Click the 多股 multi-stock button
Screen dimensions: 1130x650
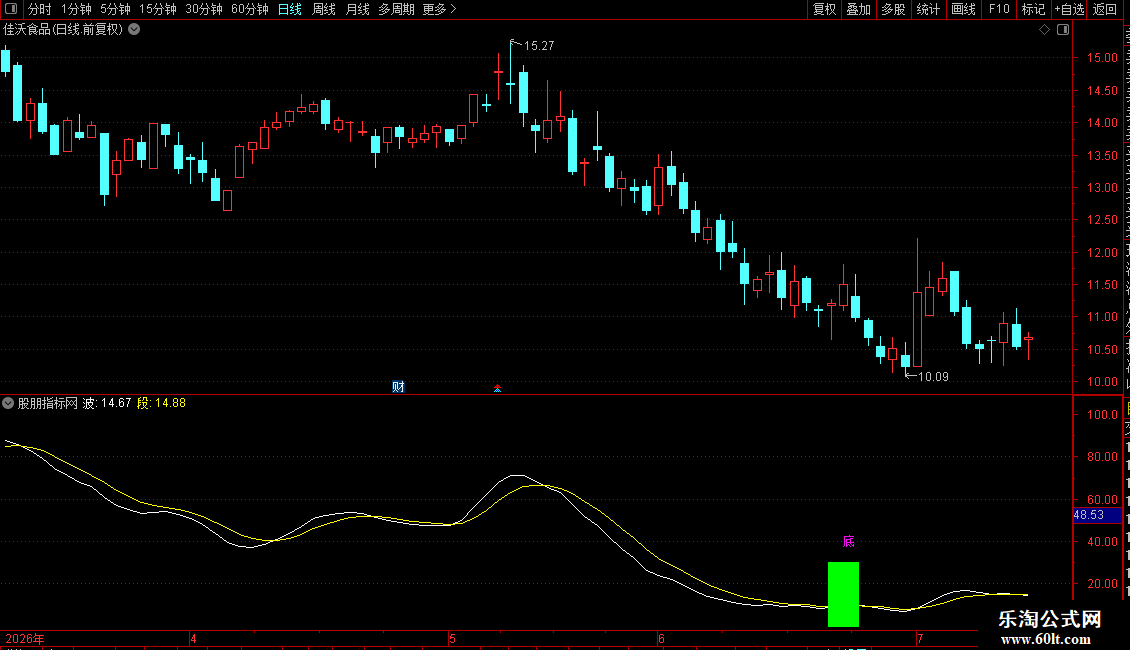point(893,9)
